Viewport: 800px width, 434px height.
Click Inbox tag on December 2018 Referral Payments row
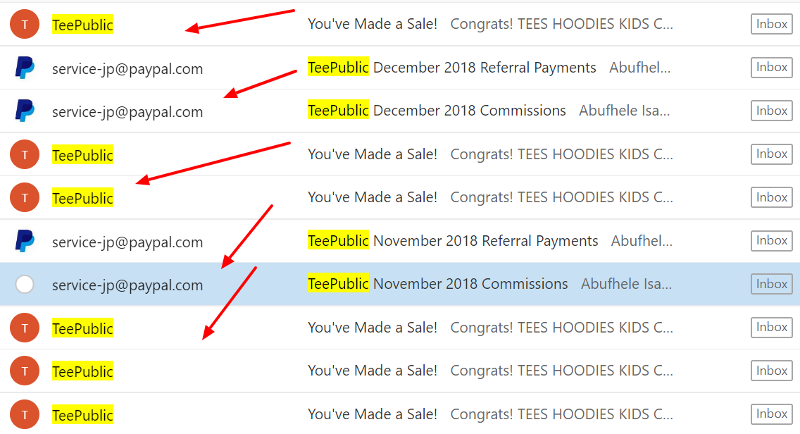(x=771, y=67)
